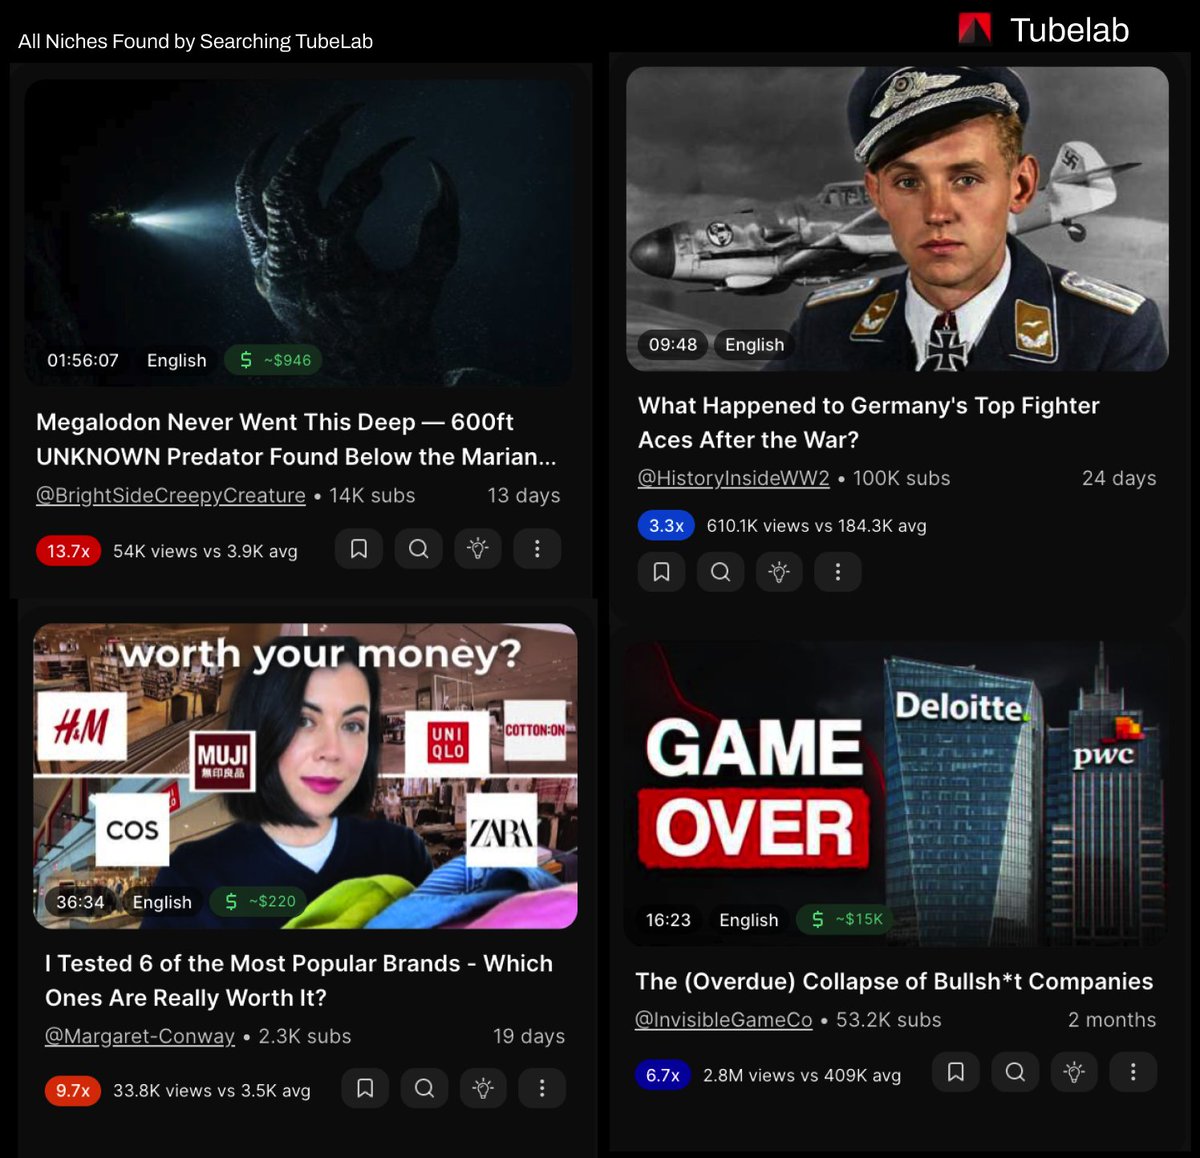Open three-dot menu on Popular Brands card
The image size is (1200, 1158).
coord(542,1088)
